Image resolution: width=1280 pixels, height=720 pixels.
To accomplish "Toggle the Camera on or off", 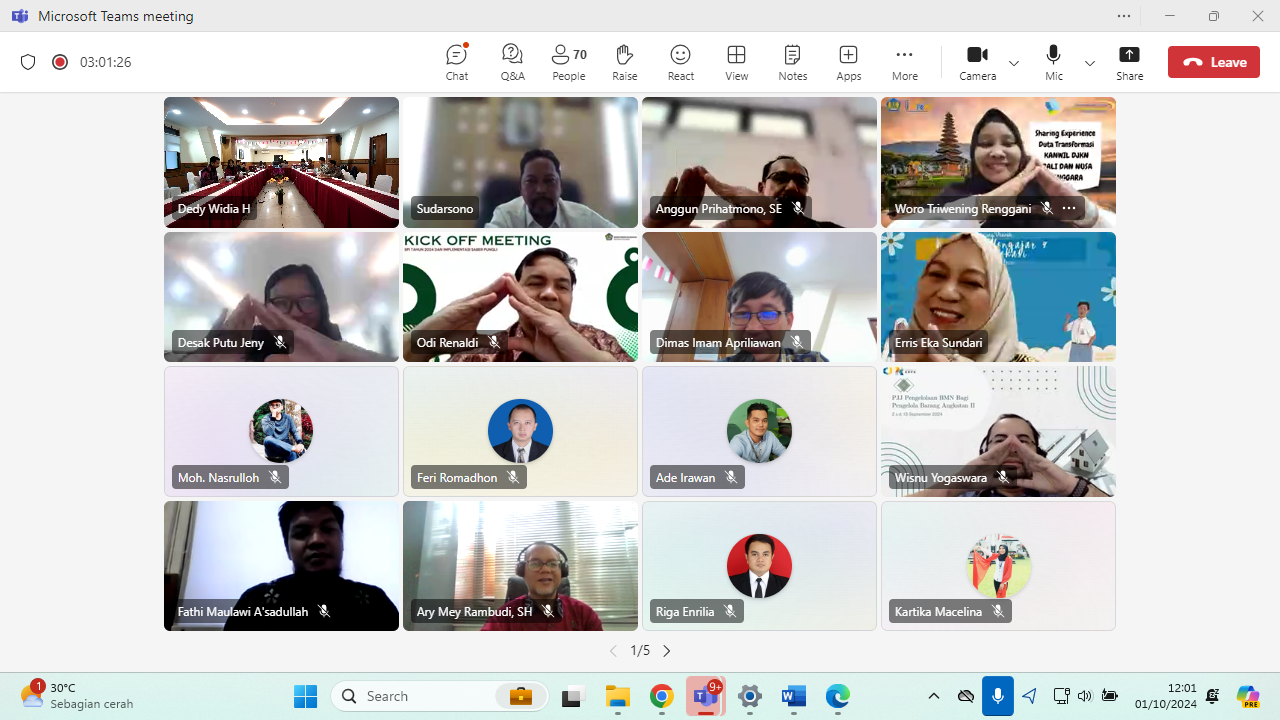I will [977, 62].
